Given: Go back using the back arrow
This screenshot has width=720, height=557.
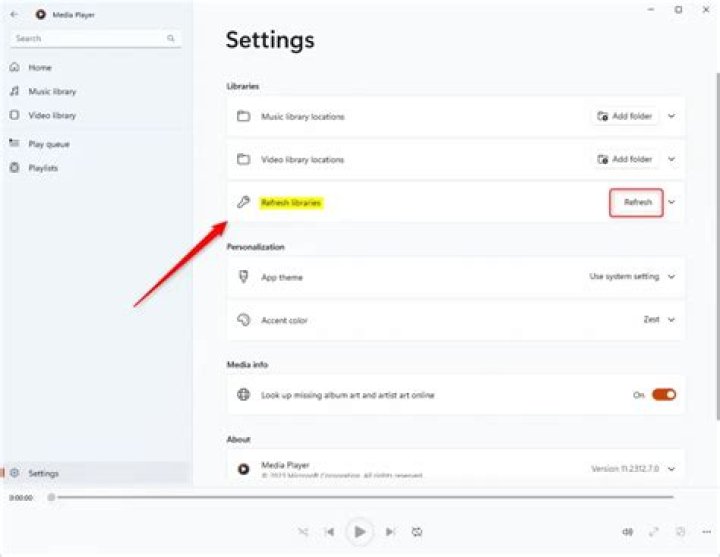Looking at the screenshot, I should tap(14, 14).
